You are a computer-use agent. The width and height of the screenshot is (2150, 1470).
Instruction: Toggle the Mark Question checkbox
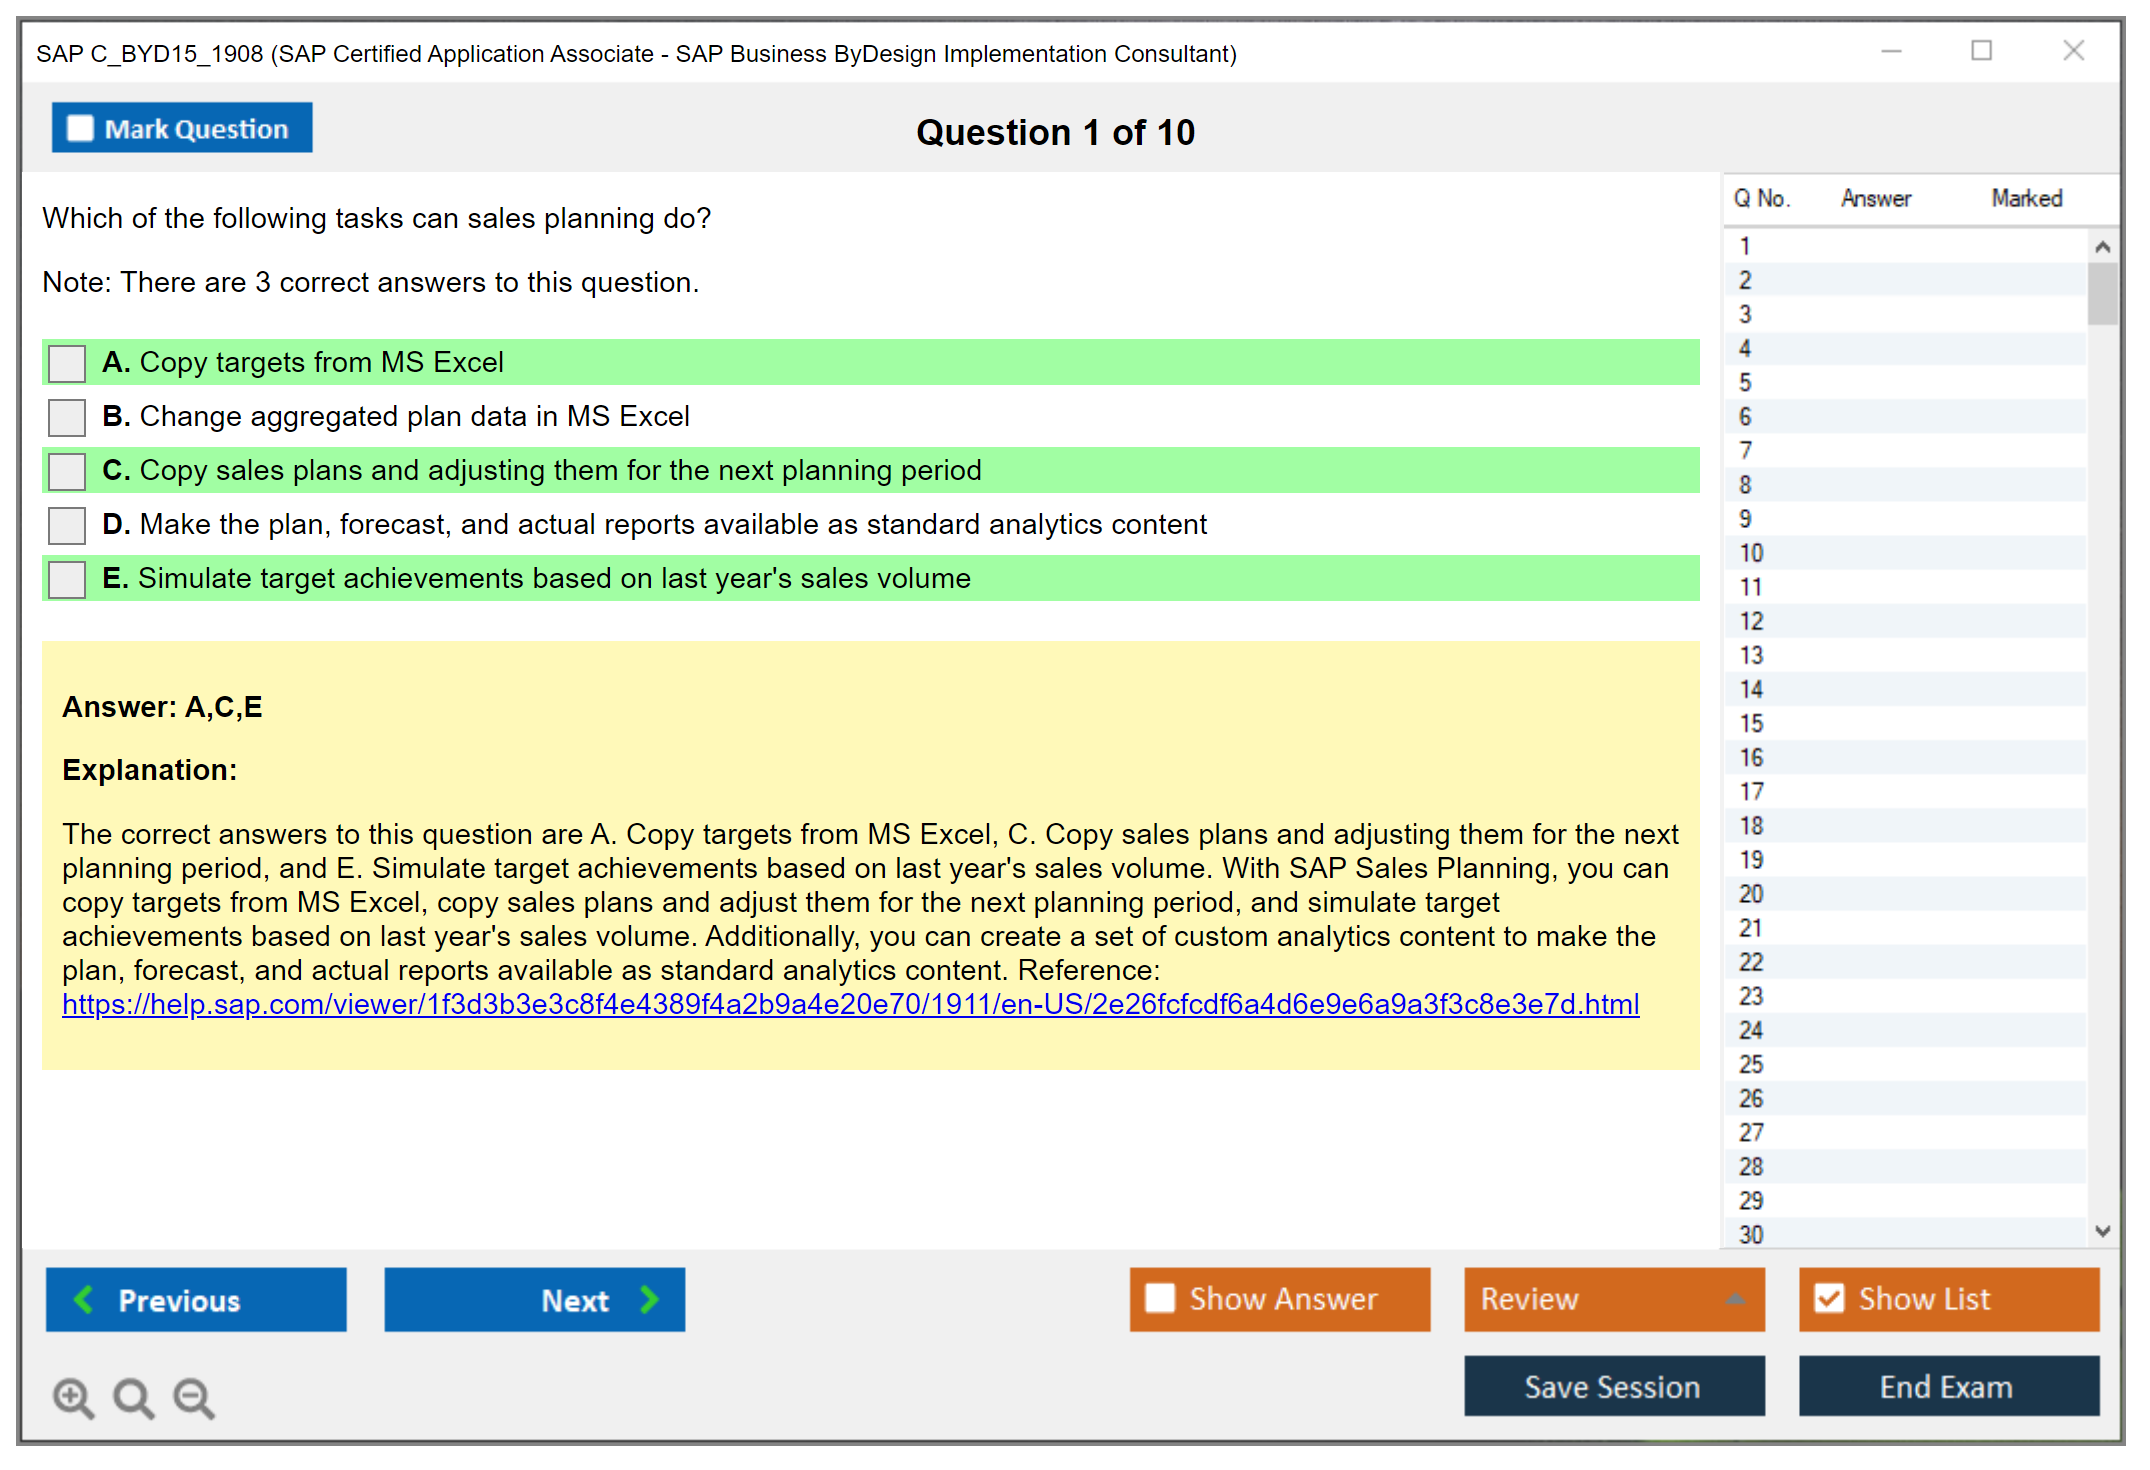80,128
